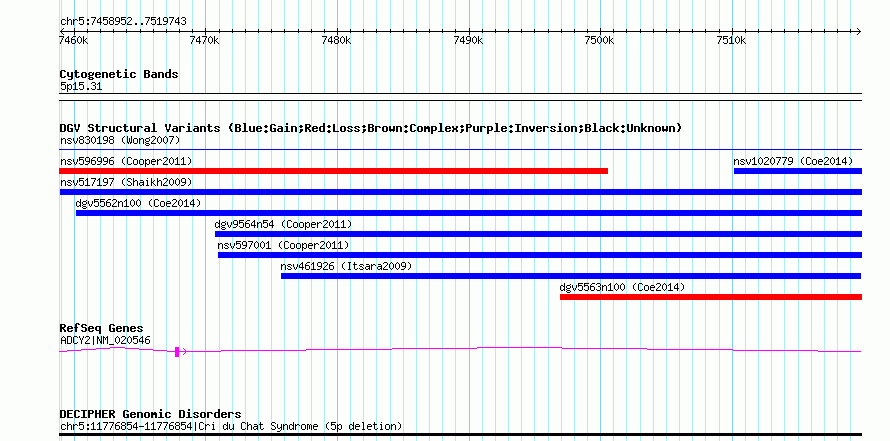Open the dgv5562n100 (Coe2014) variant bar
Image resolution: width=890 pixels, height=441 pixels.
pos(469,213)
